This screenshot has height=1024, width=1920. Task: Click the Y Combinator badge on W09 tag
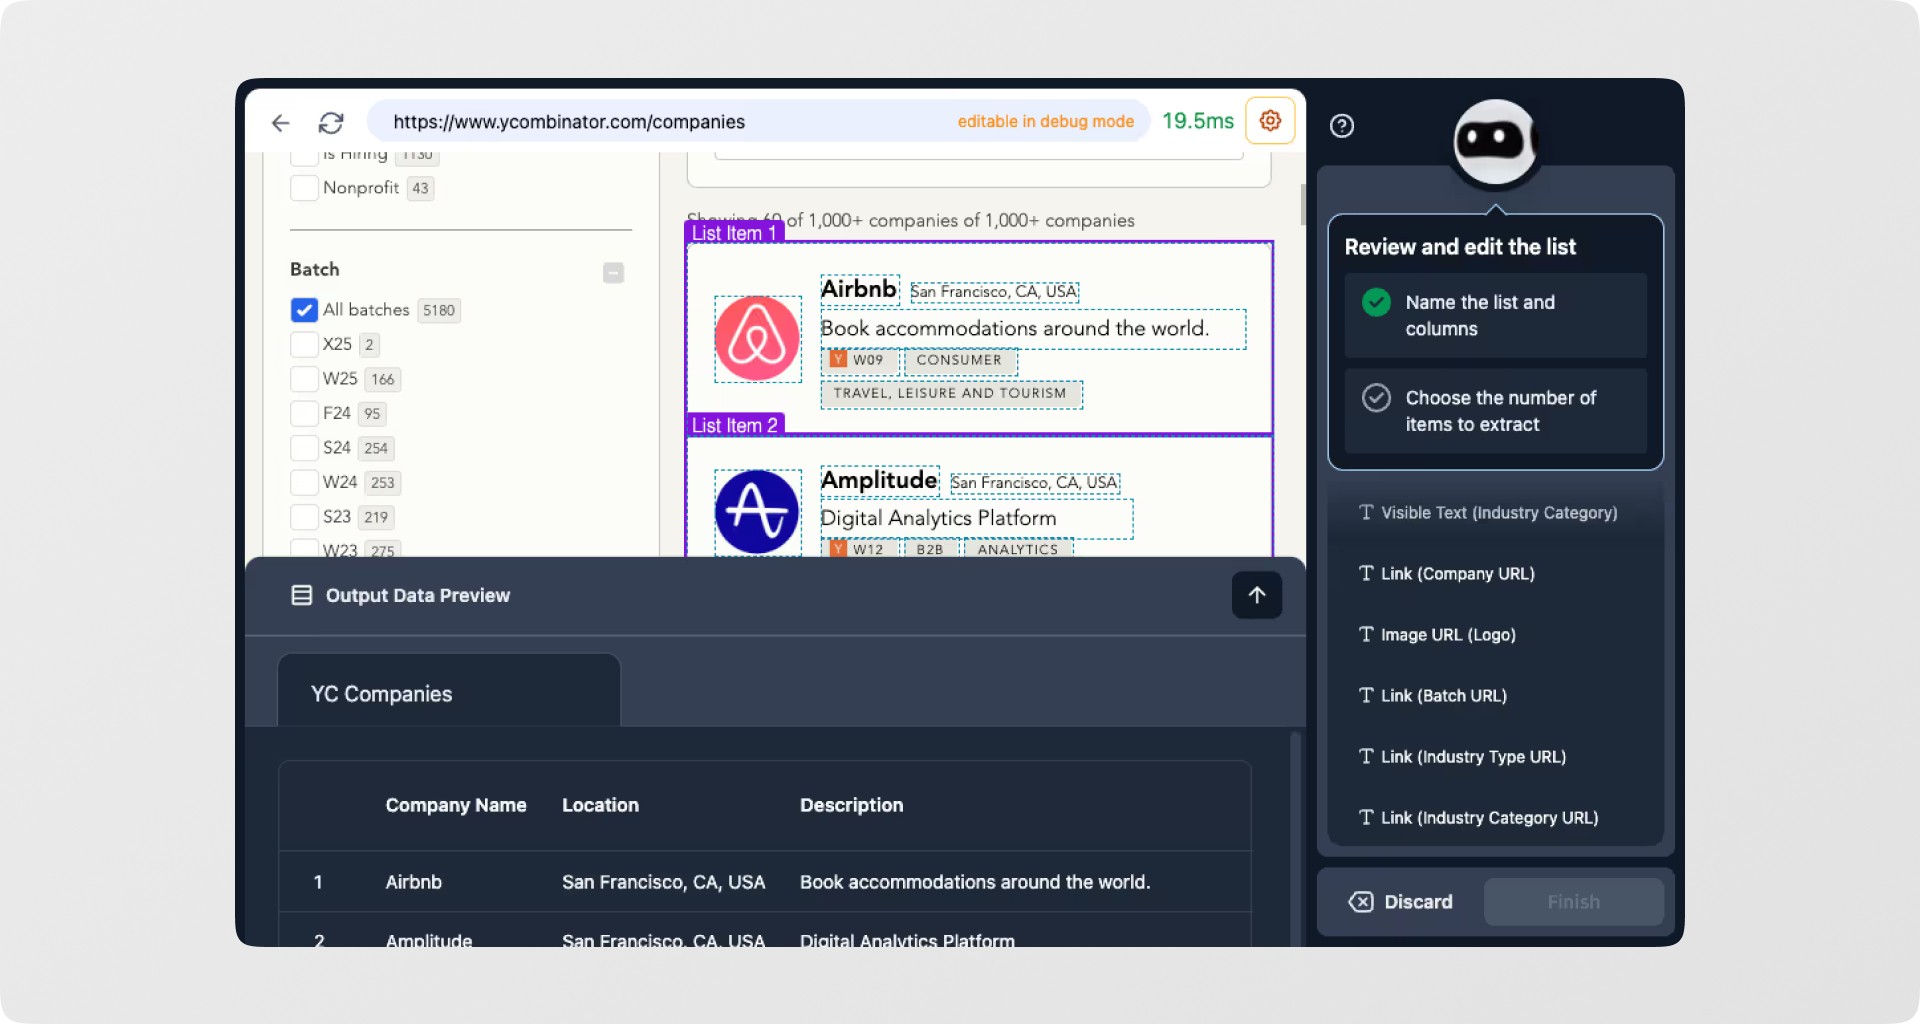click(x=838, y=360)
